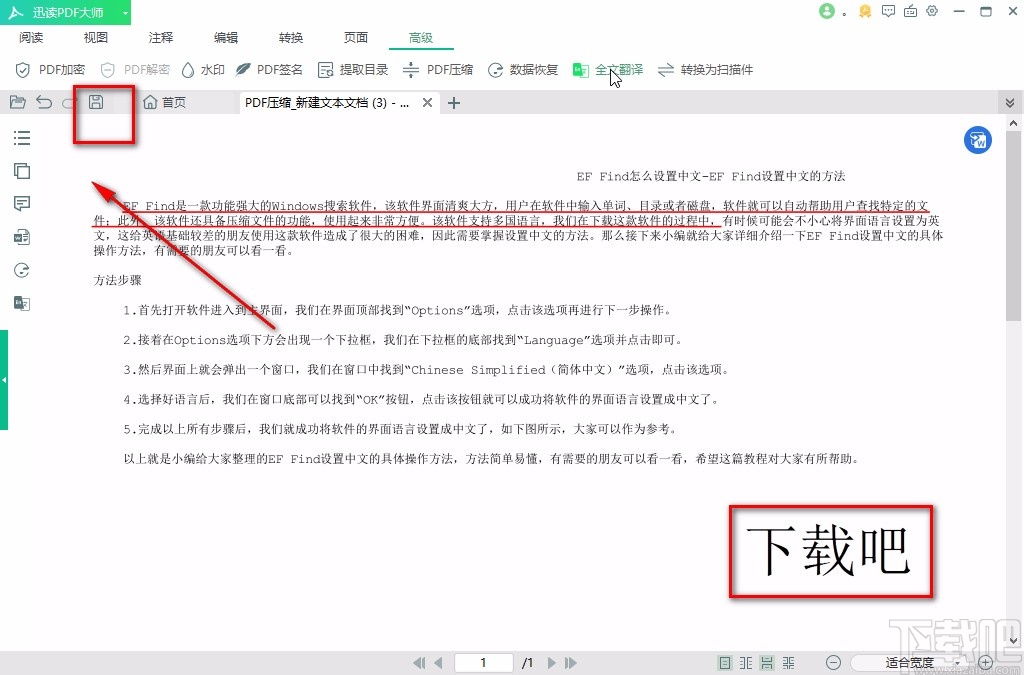
Task: Open the comments panel icon
Action: pos(21,203)
